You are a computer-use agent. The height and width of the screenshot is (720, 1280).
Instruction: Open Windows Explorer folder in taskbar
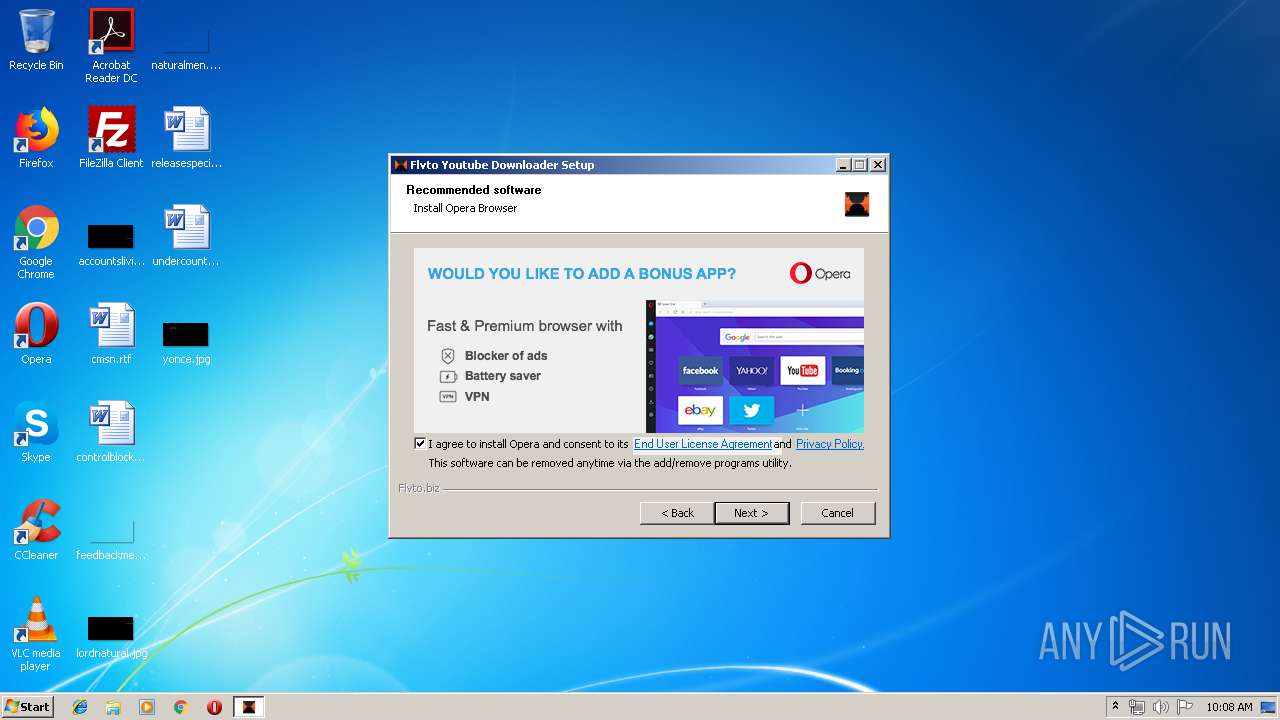(113, 707)
